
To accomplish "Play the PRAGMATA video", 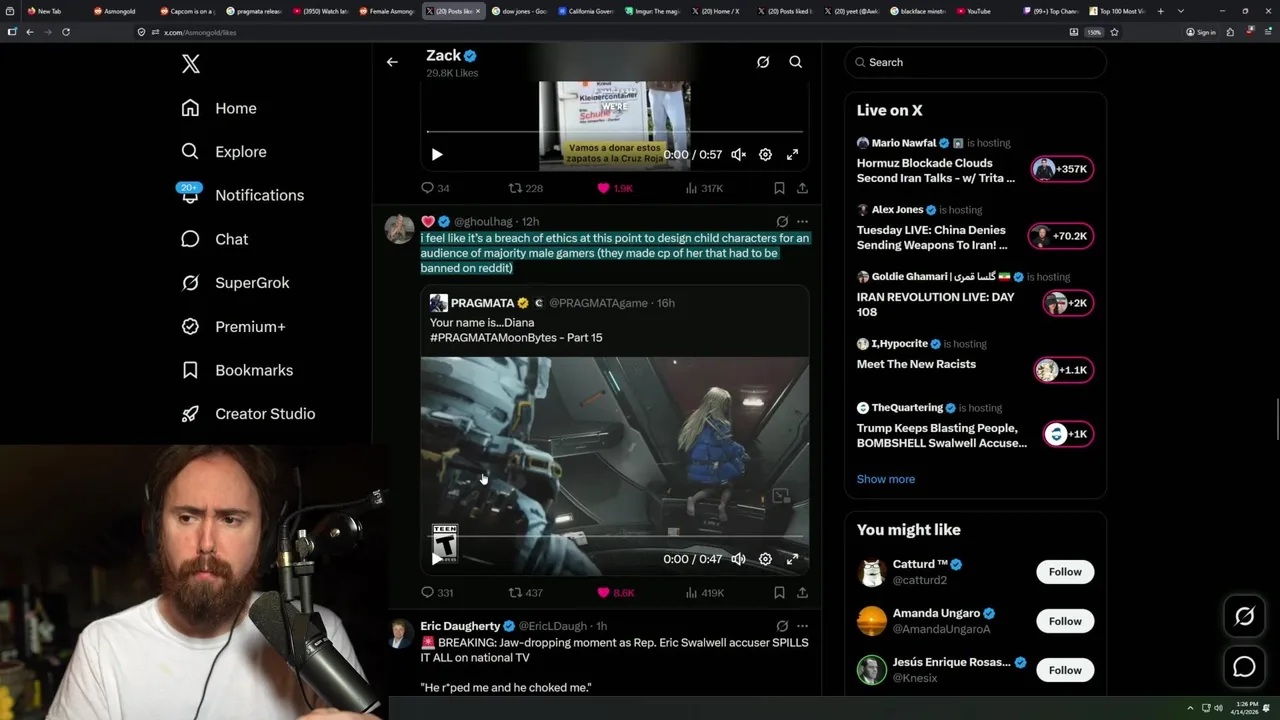I will point(437,559).
